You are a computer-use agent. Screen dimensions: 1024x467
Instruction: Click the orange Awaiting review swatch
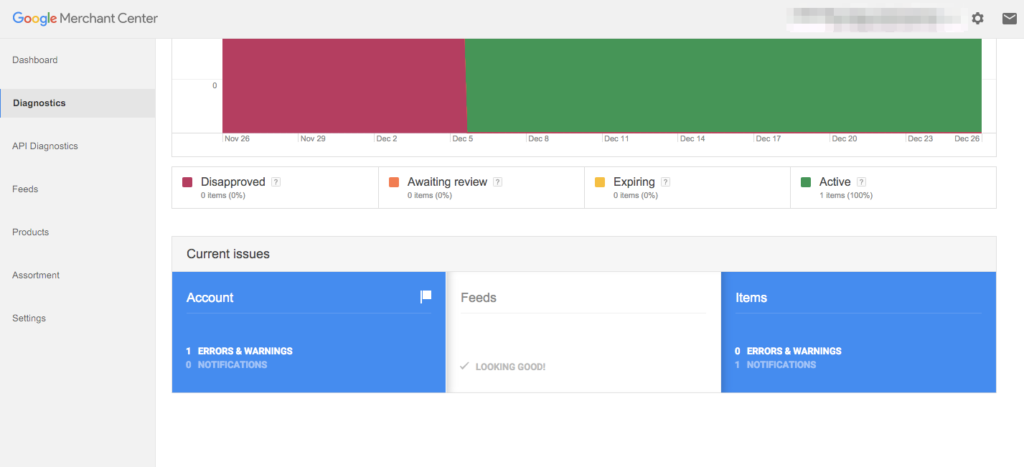(394, 182)
